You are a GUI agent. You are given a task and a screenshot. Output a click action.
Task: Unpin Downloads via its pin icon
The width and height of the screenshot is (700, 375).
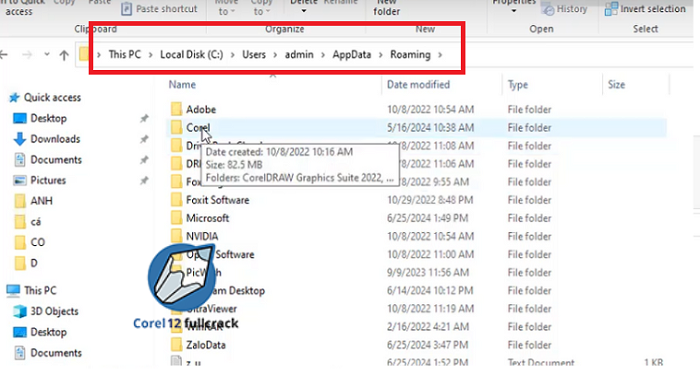(144, 139)
